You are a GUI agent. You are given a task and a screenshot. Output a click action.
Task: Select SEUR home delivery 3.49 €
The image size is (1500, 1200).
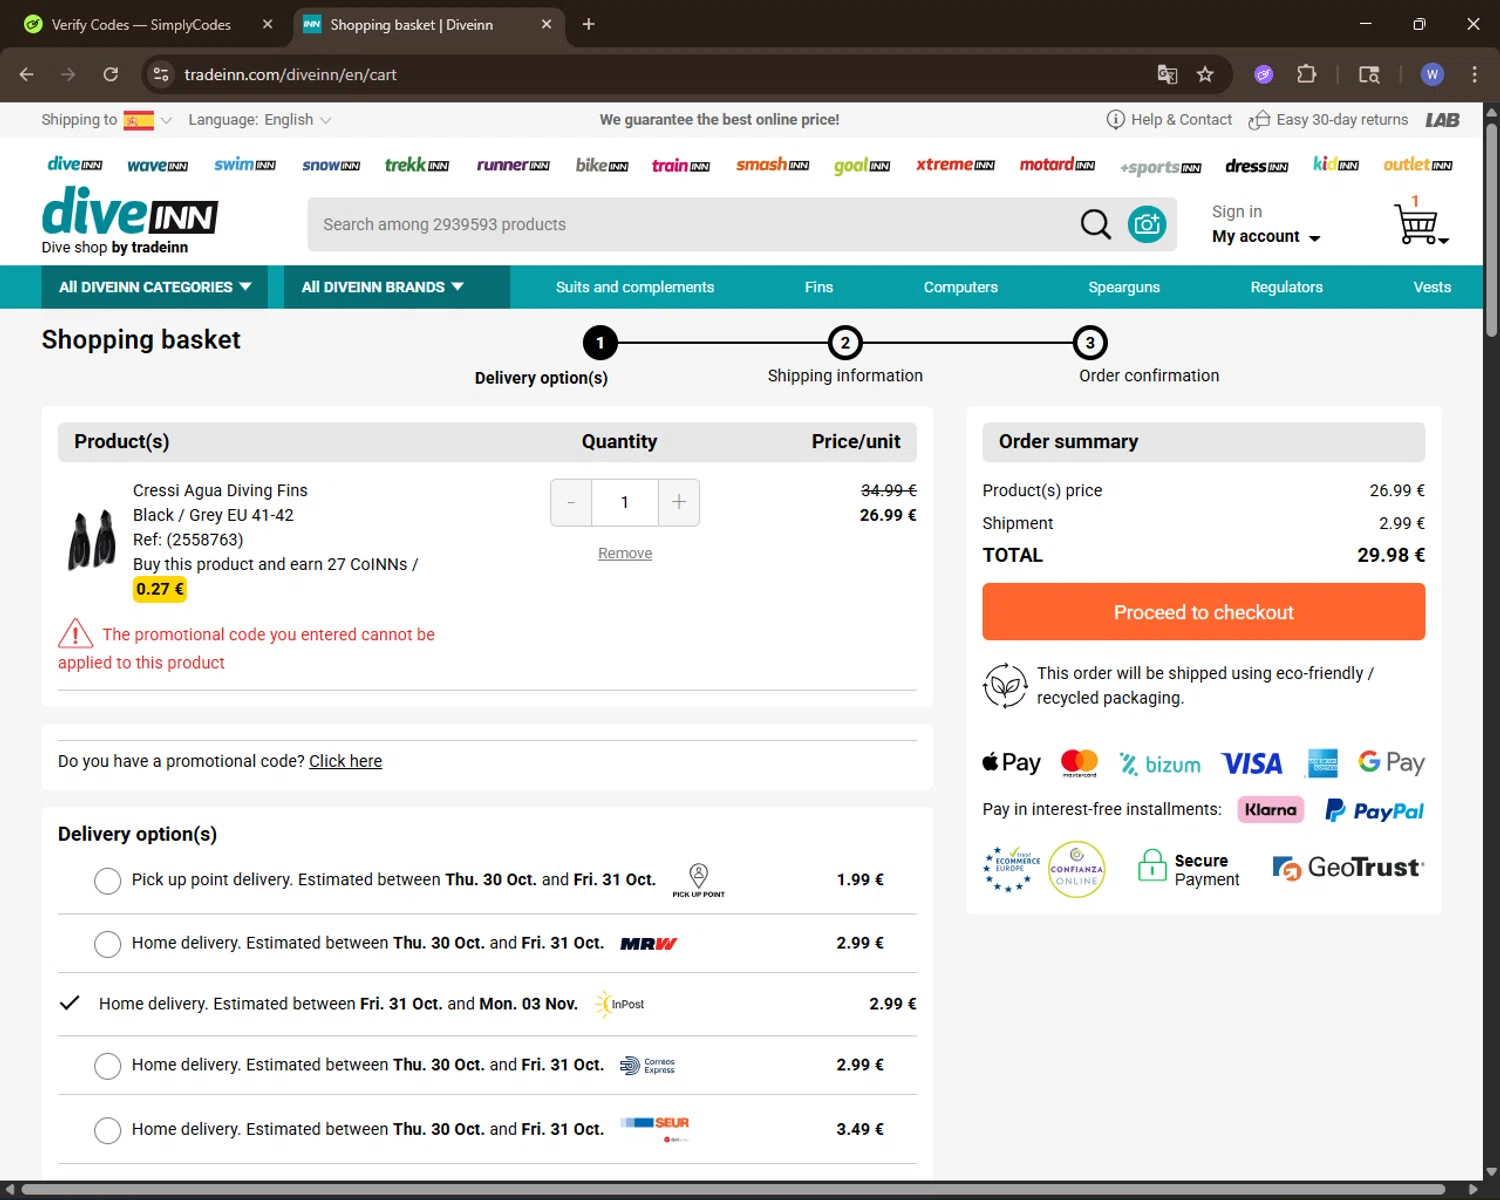(x=107, y=1130)
